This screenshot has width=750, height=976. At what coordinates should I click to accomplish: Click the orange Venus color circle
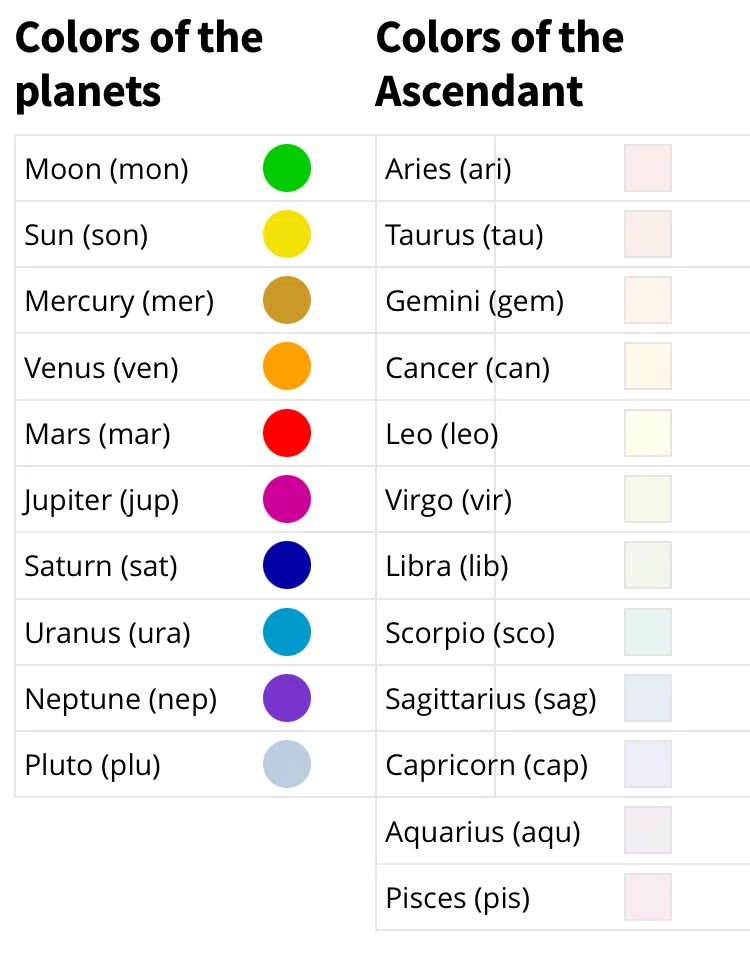286,366
